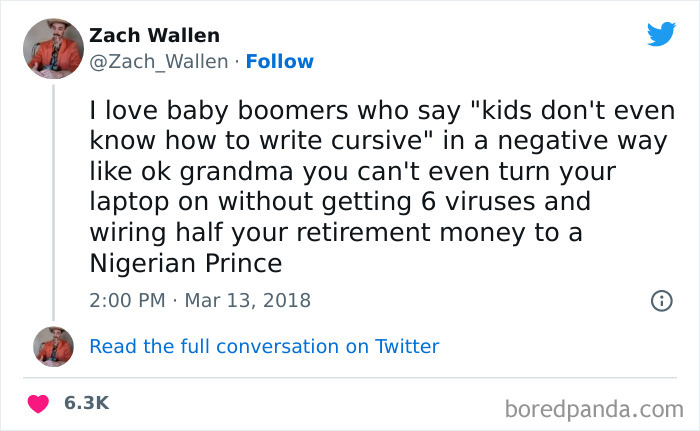The height and width of the screenshot is (431, 700).
Task: Follow Zach Wallen
Action: coord(280,61)
